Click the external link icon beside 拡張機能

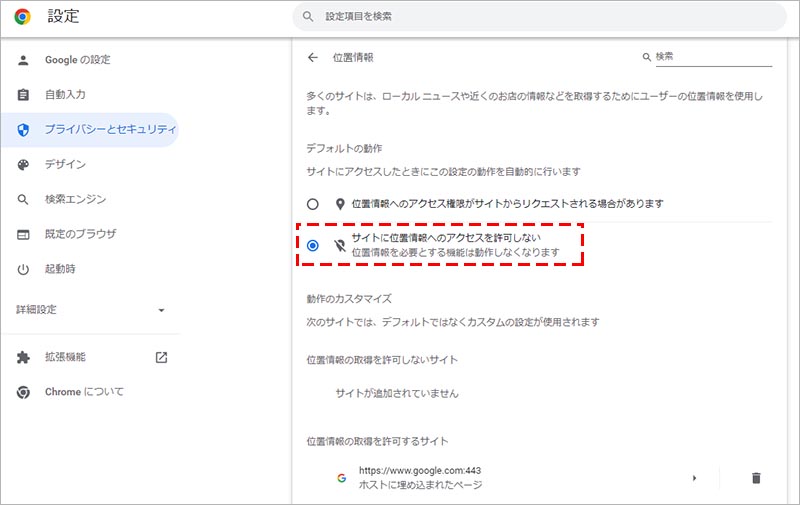click(x=161, y=357)
